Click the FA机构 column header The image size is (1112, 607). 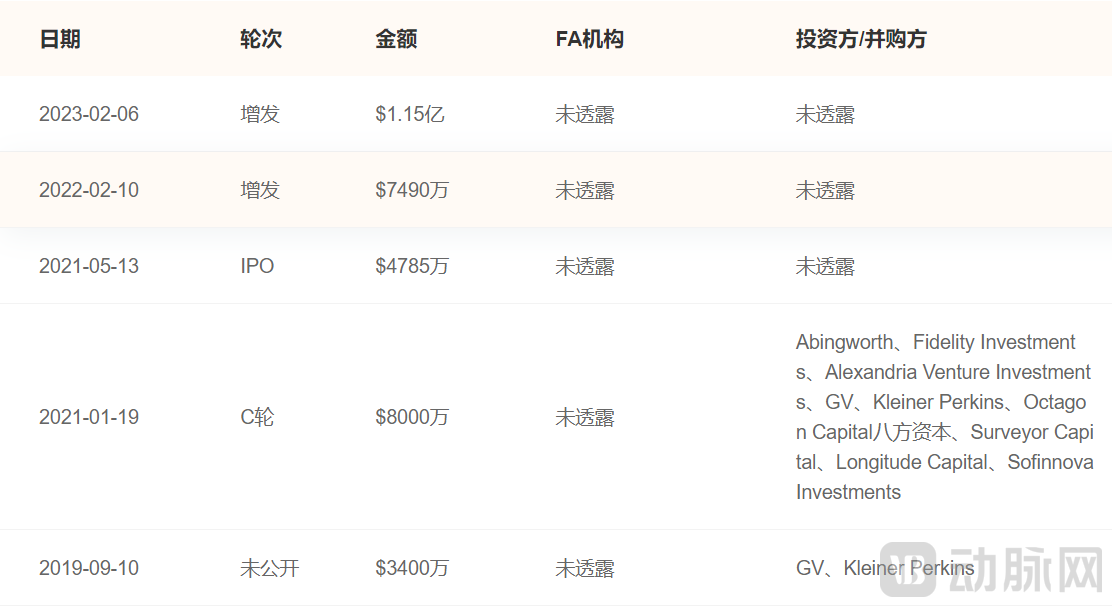590,39
